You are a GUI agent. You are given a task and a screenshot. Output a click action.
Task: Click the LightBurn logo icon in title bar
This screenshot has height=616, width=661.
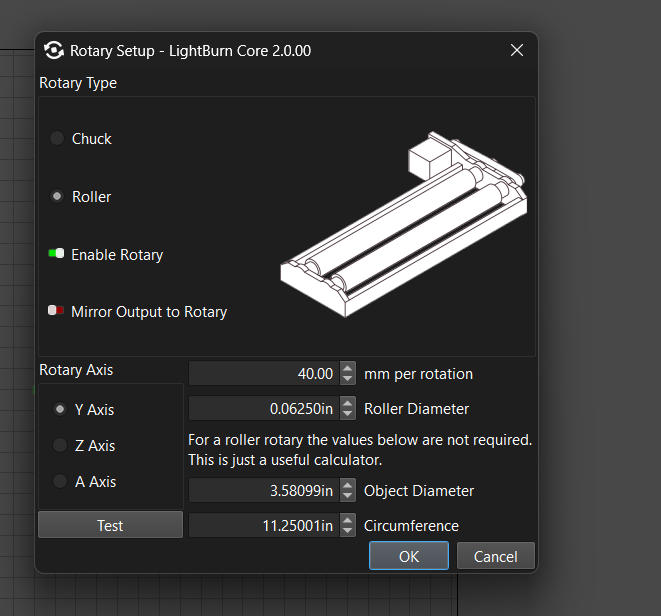(53, 50)
